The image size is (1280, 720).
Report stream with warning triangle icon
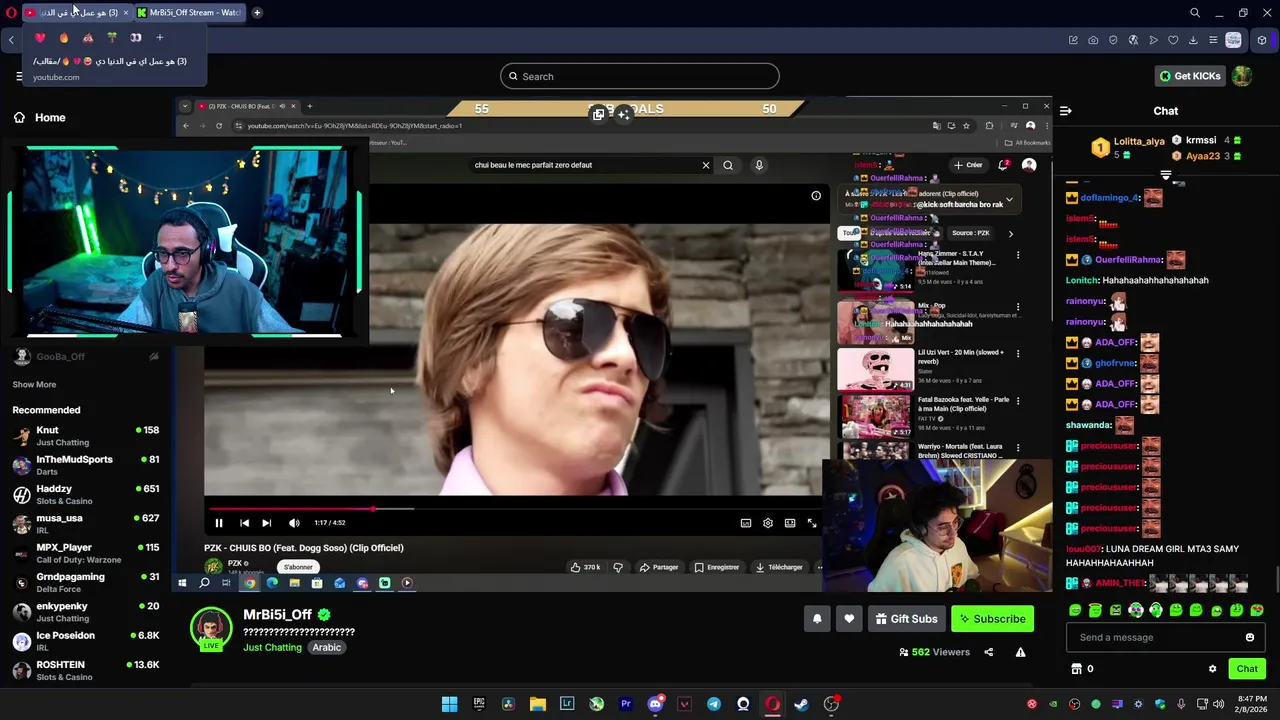(x=1020, y=652)
